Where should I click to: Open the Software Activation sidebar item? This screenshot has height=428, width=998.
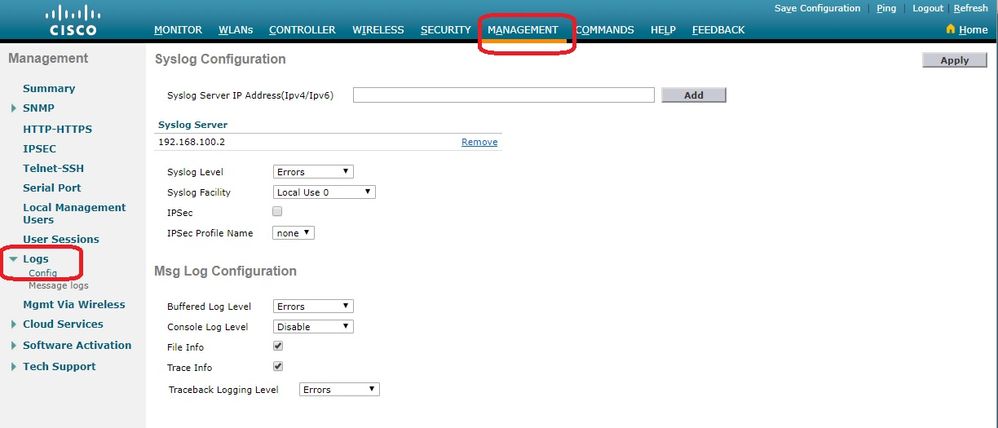click(77, 345)
